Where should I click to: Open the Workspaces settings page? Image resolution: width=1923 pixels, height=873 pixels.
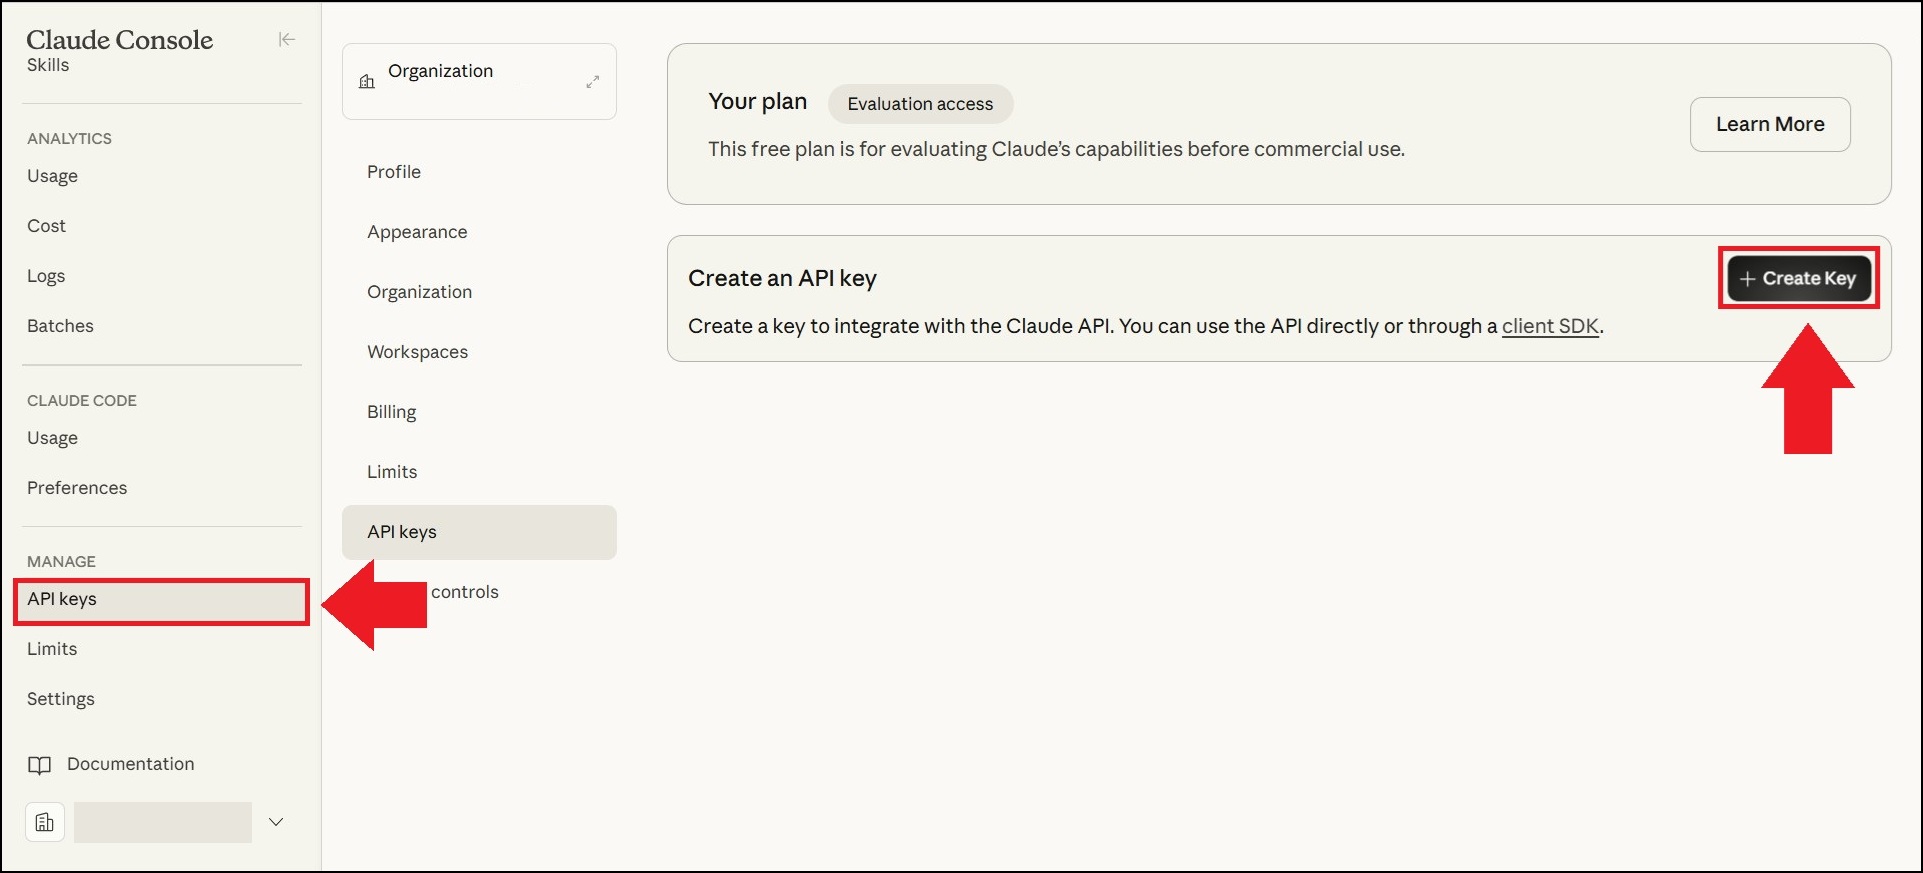coord(417,352)
